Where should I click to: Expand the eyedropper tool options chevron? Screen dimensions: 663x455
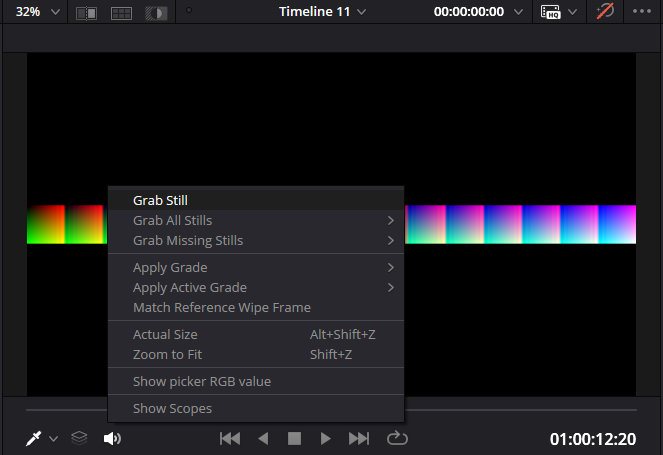click(53, 439)
